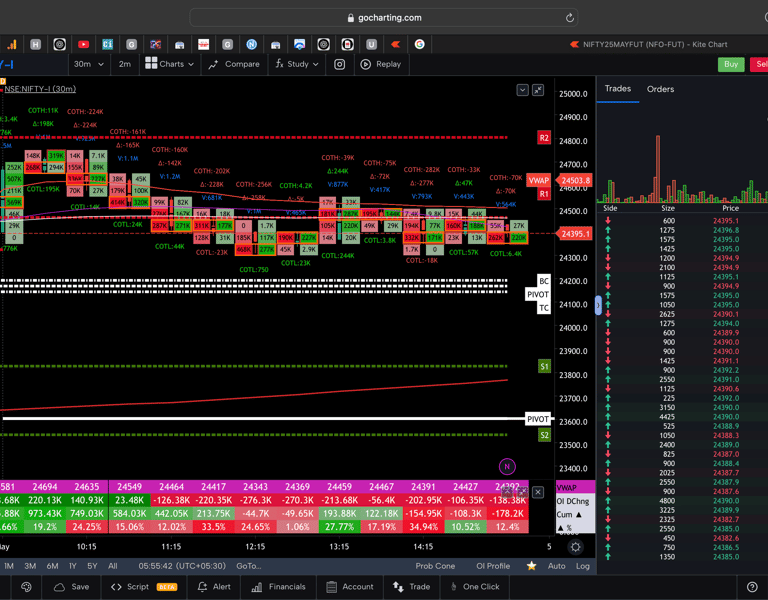Enable One Click trading
This screenshot has width=768, height=600.
click(x=475, y=587)
